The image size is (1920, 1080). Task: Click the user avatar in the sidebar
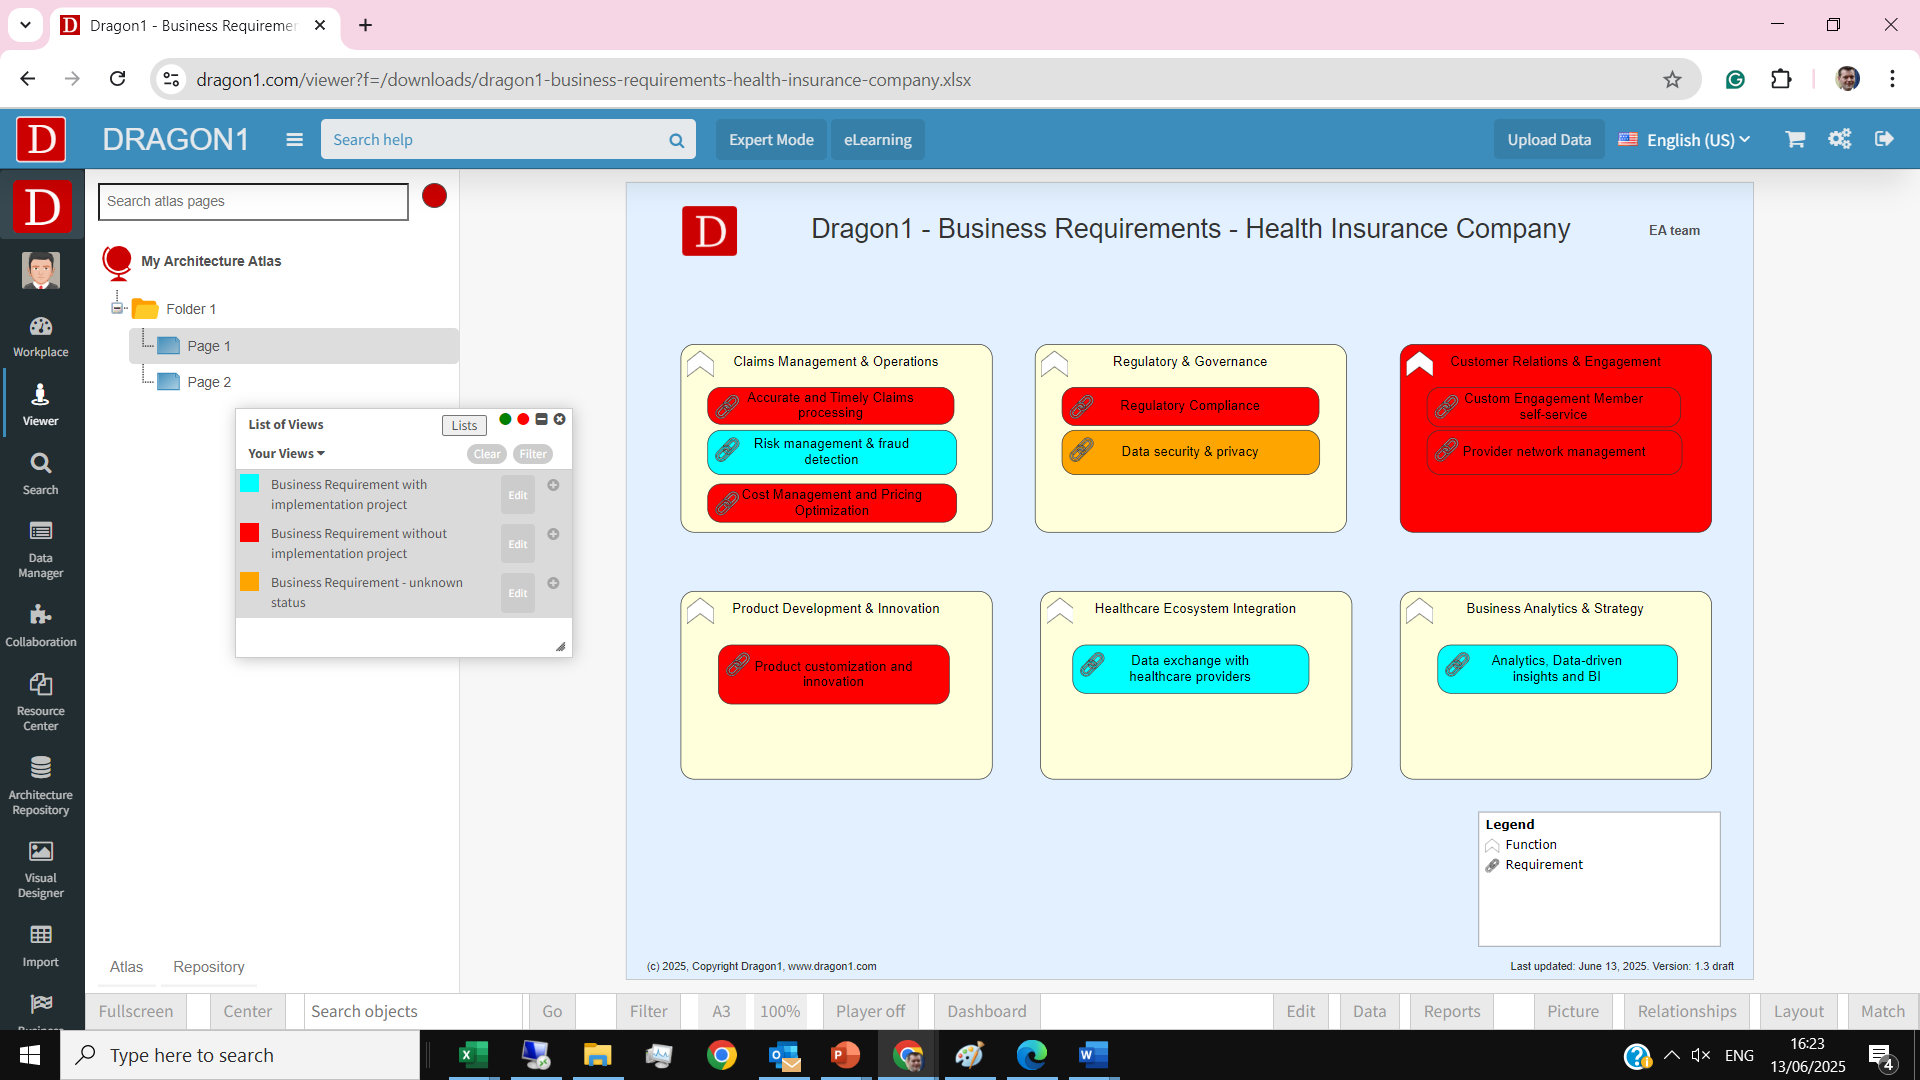click(41, 270)
